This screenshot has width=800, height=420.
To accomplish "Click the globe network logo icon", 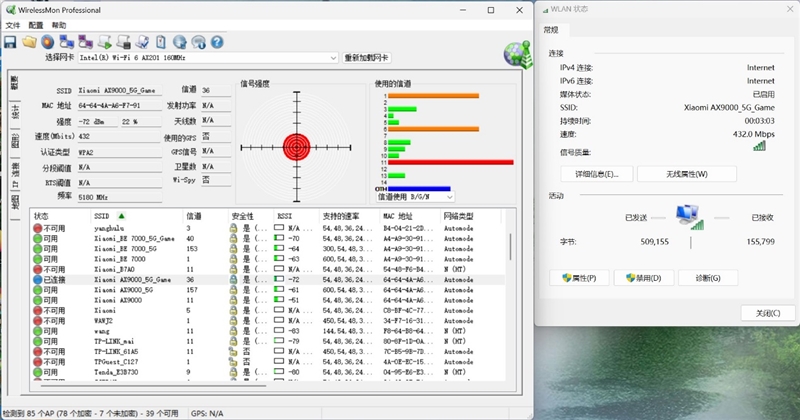I will coord(516,51).
